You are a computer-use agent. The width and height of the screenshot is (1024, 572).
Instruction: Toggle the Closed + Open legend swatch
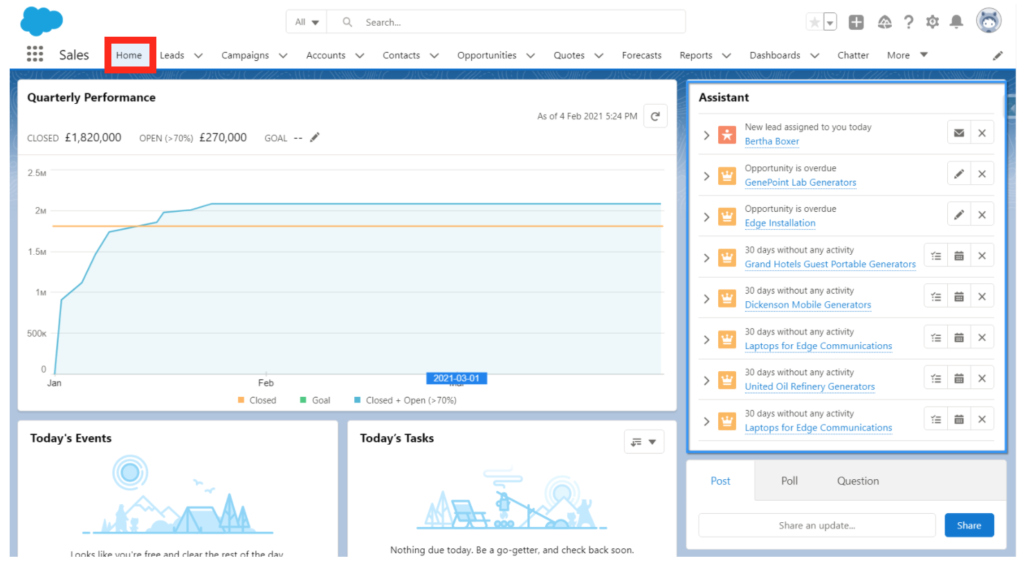[x=357, y=400]
